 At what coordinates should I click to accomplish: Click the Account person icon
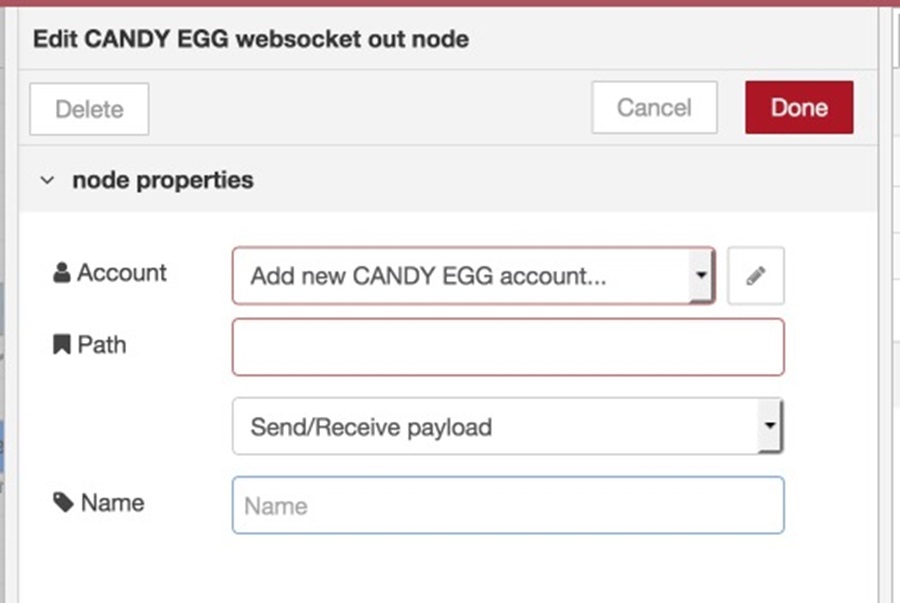[x=61, y=273]
